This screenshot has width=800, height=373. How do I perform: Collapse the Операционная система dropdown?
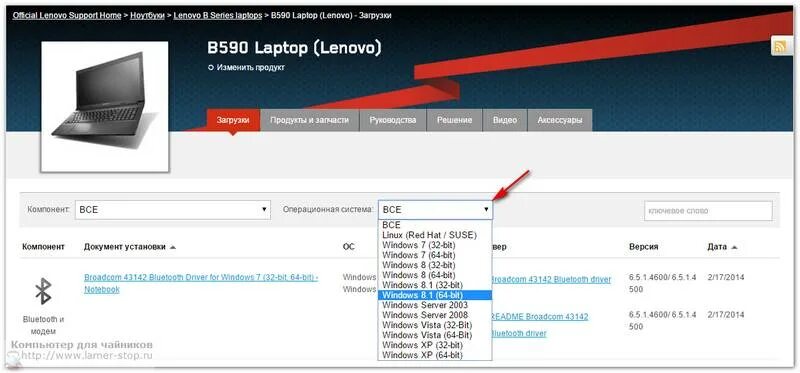pyautogui.click(x=435, y=210)
